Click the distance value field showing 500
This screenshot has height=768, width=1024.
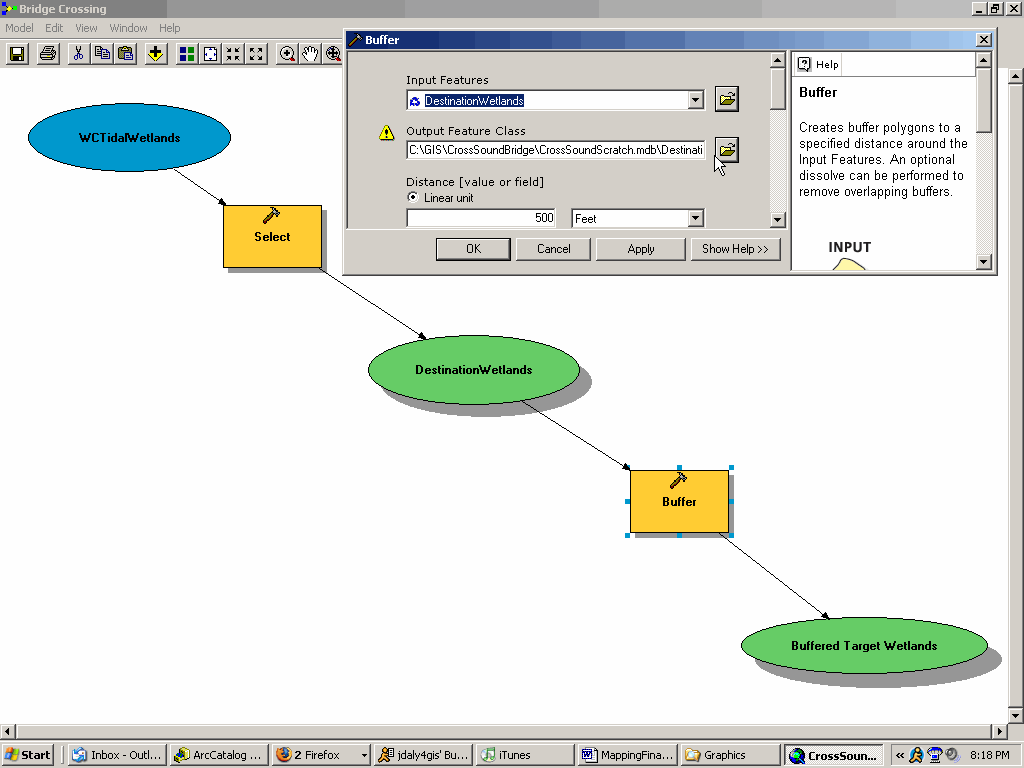481,218
